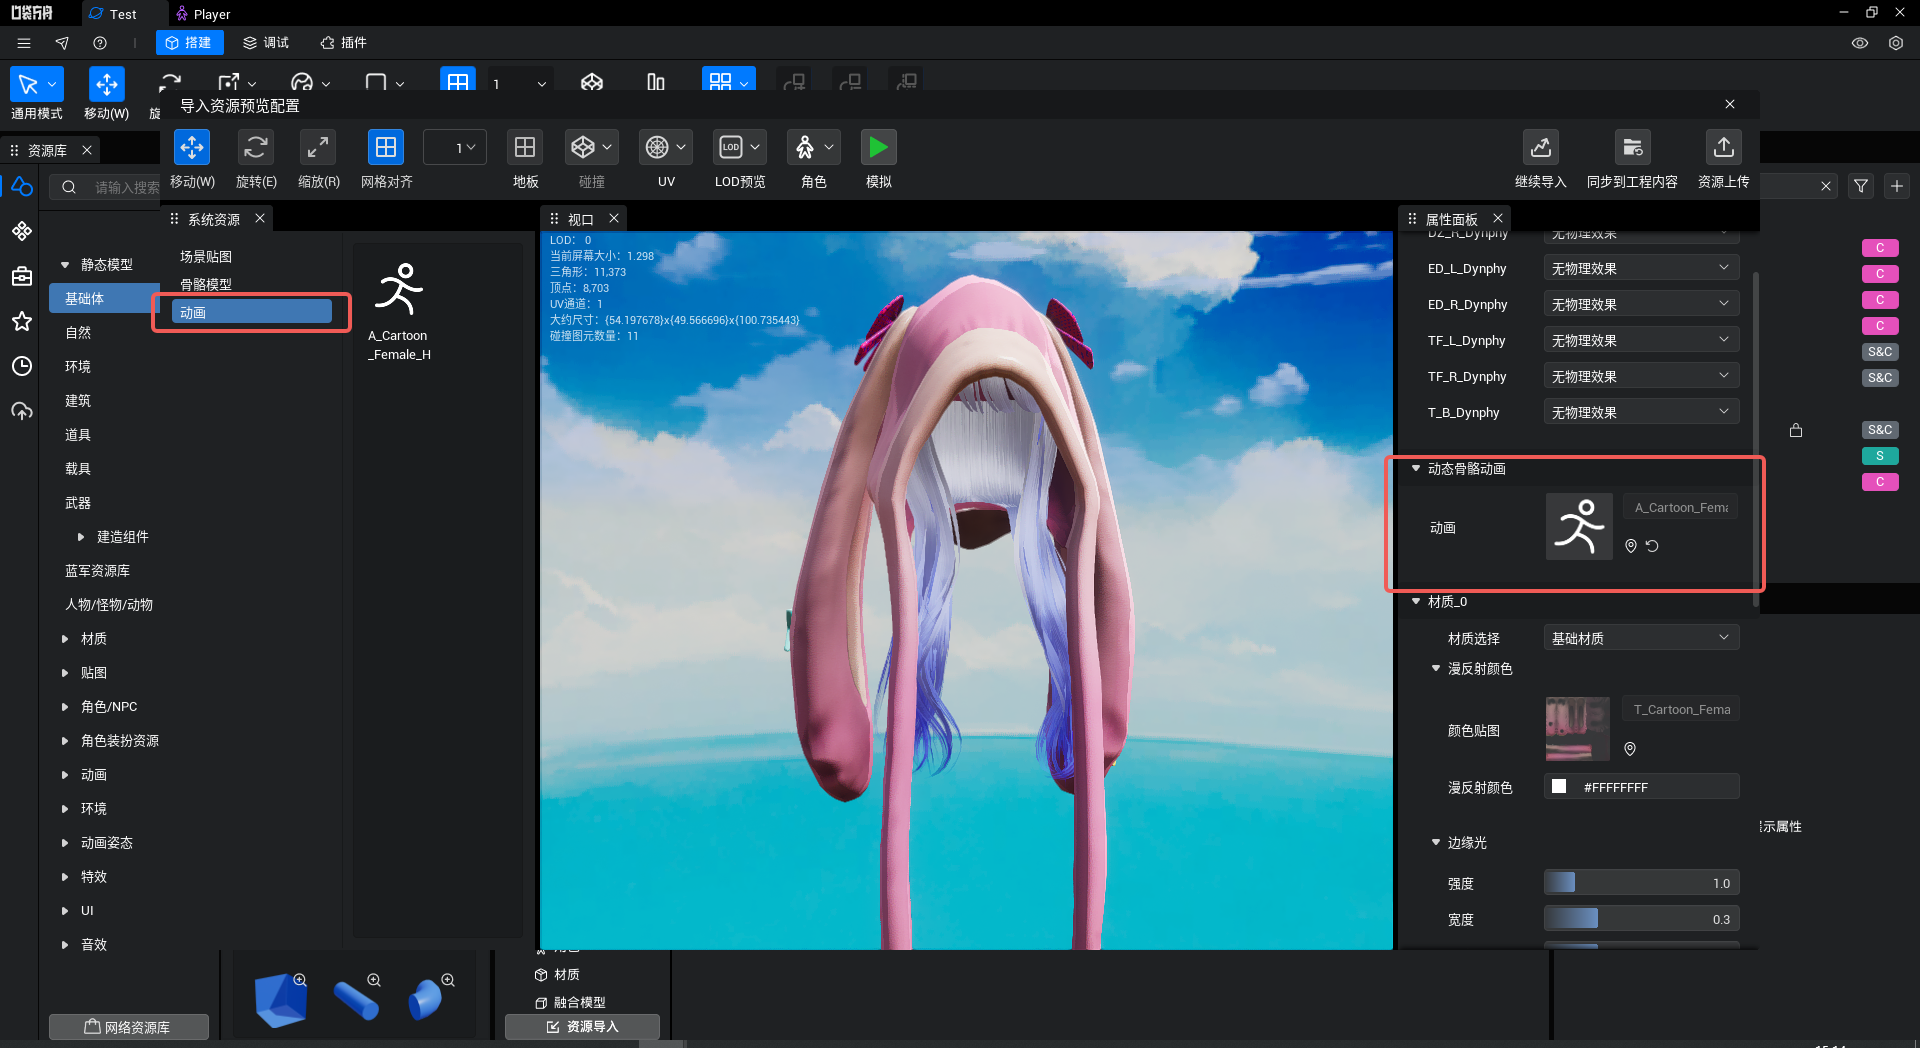
Task: Switch to the 视口 viewport tab
Action: pos(580,219)
